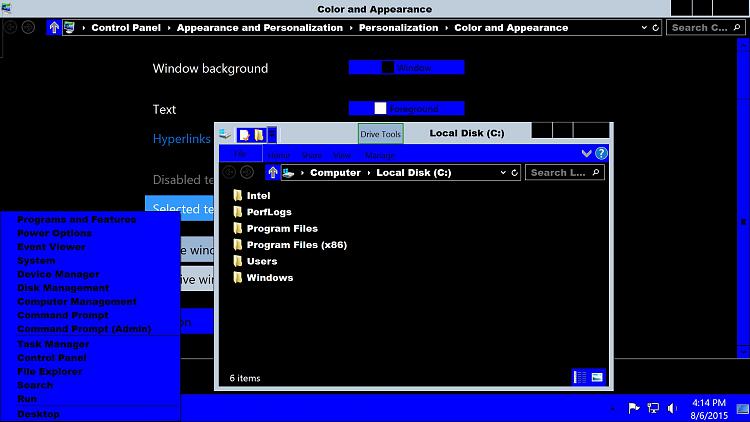Expand the Explorer ribbon with the chevron
Viewport: 750px width, 422px height.
(586, 153)
